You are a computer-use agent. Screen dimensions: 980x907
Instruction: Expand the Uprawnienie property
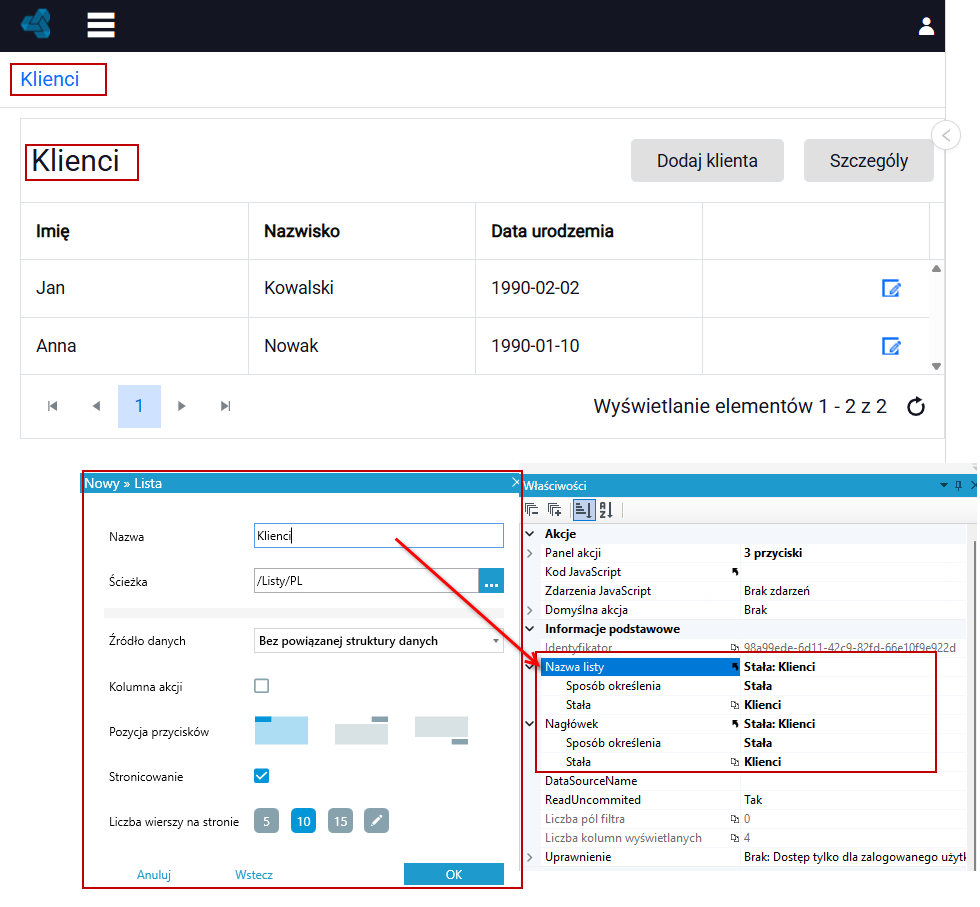(x=530, y=857)
